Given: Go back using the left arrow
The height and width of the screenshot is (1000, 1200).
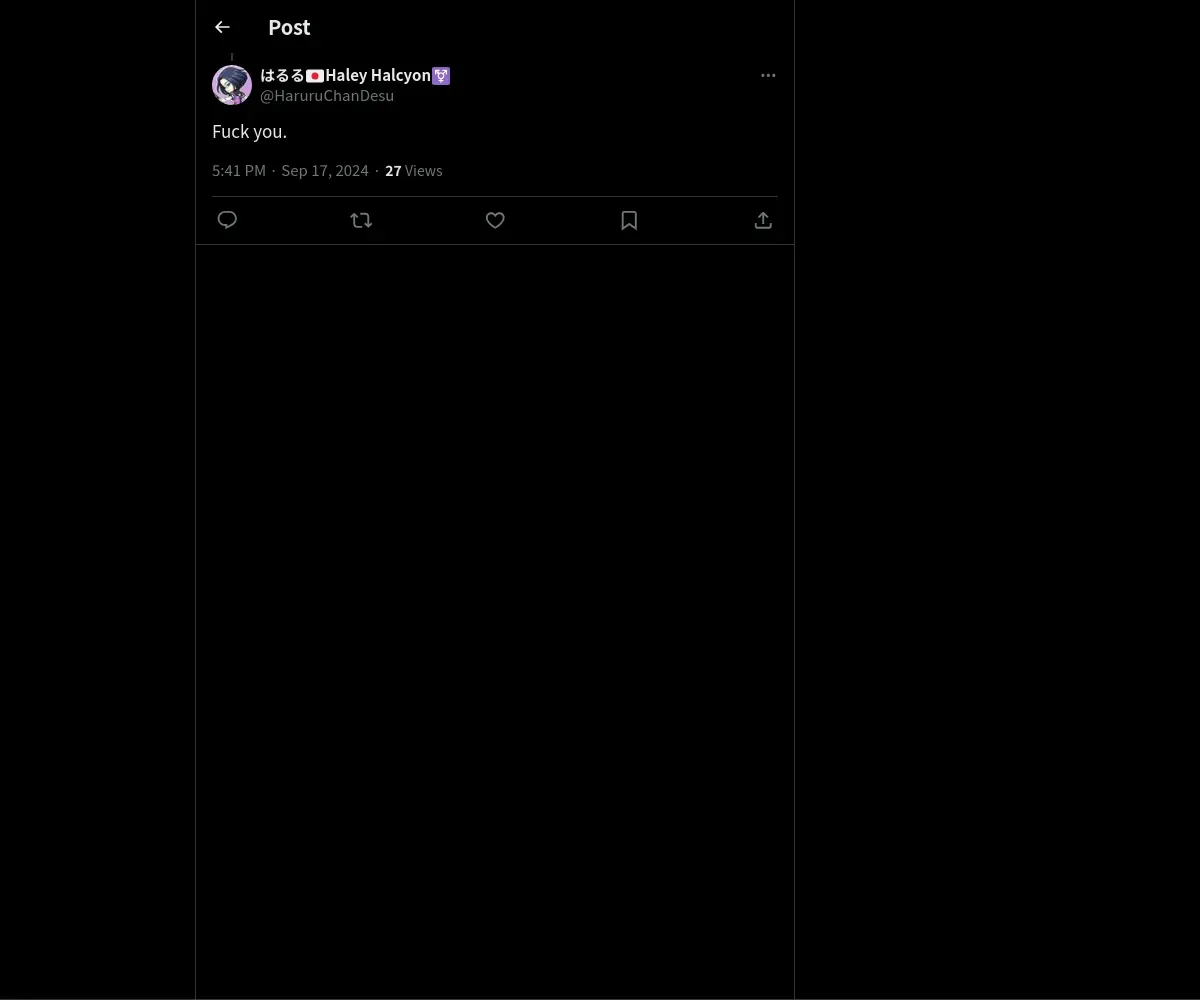Looking at the screenshot, I should click(222, 27).
